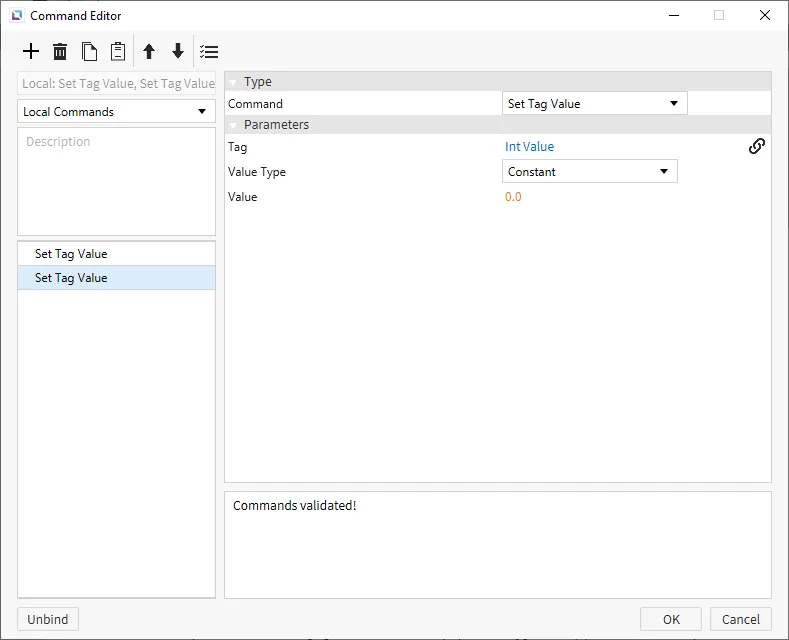Click the Int Value tag link
Viewport: 789px width, 640px height.
[529, 147]
